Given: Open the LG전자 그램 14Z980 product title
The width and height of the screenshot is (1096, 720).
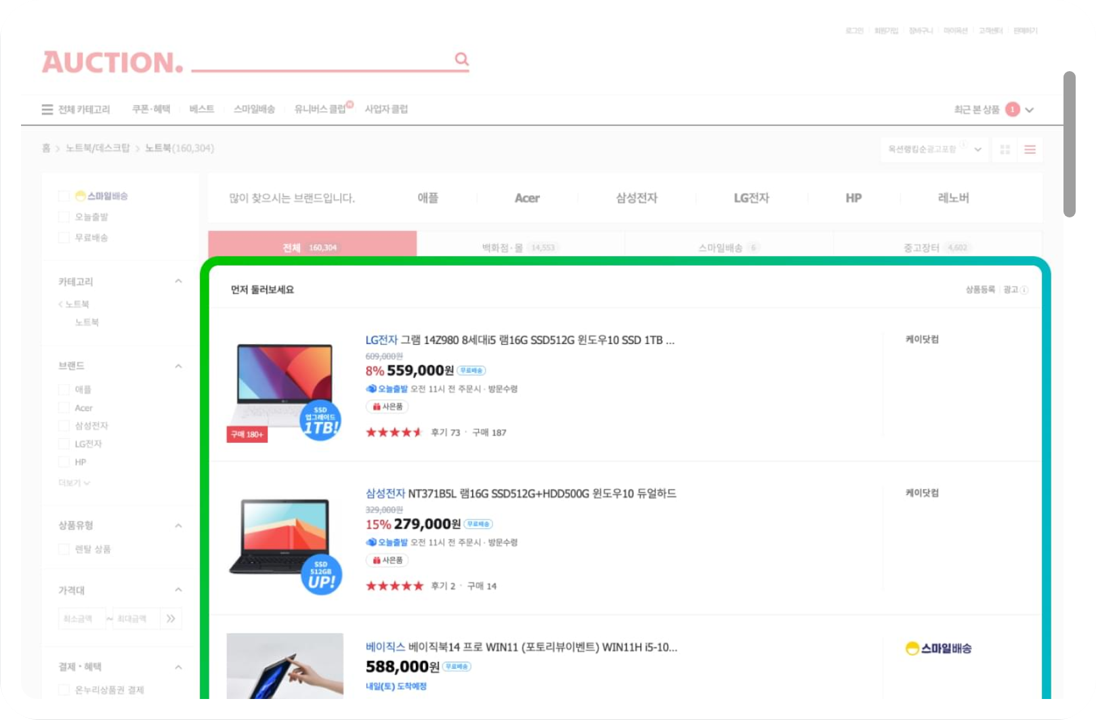Looking at the screenshot, I should click(520, 340).
